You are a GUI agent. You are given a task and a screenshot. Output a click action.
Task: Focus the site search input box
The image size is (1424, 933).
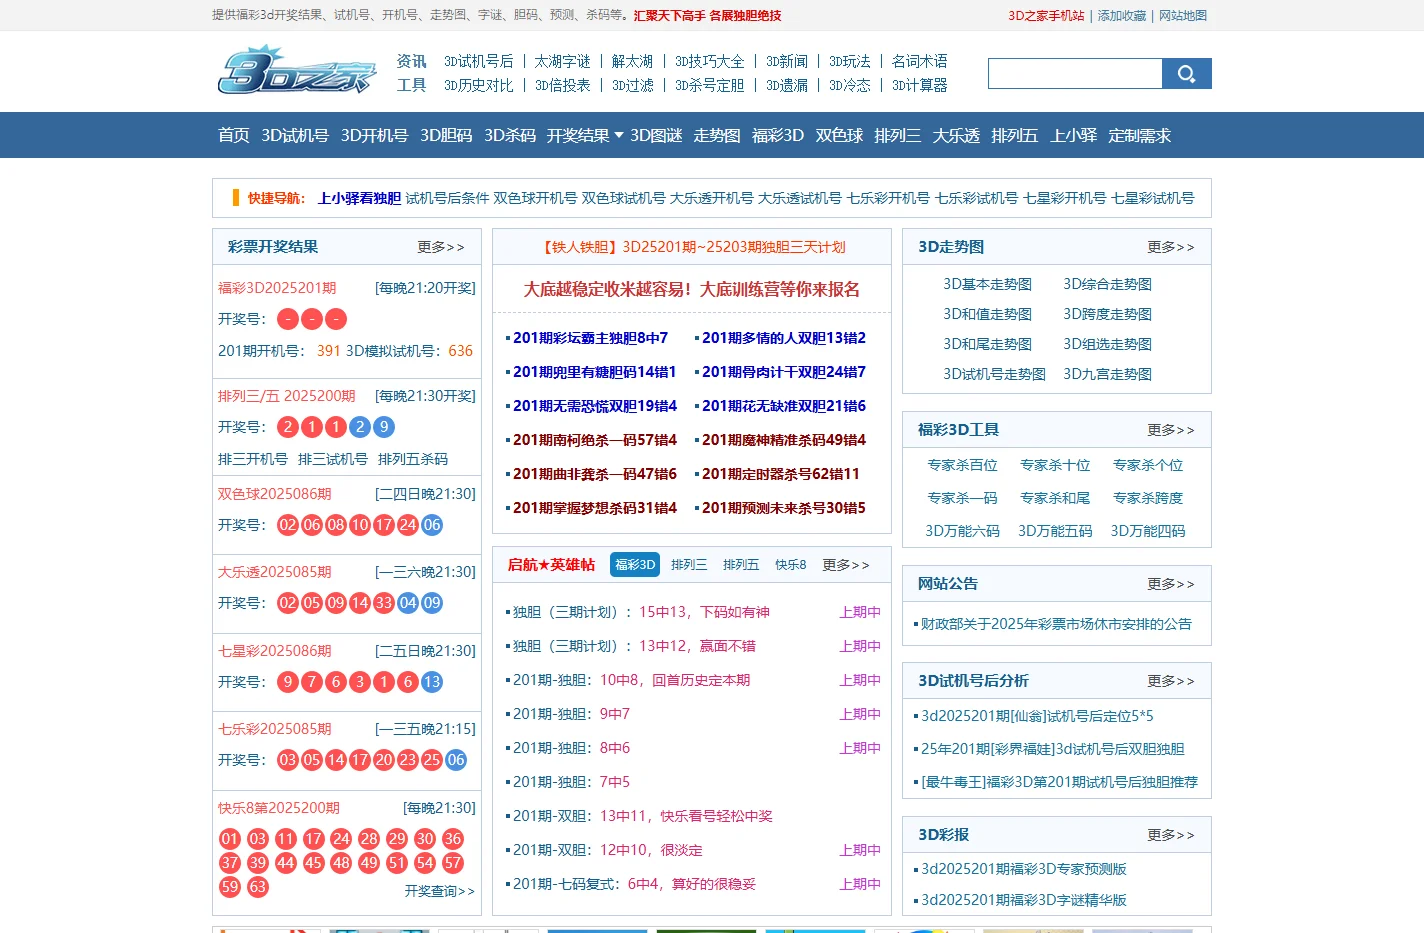pos(1075,74)
